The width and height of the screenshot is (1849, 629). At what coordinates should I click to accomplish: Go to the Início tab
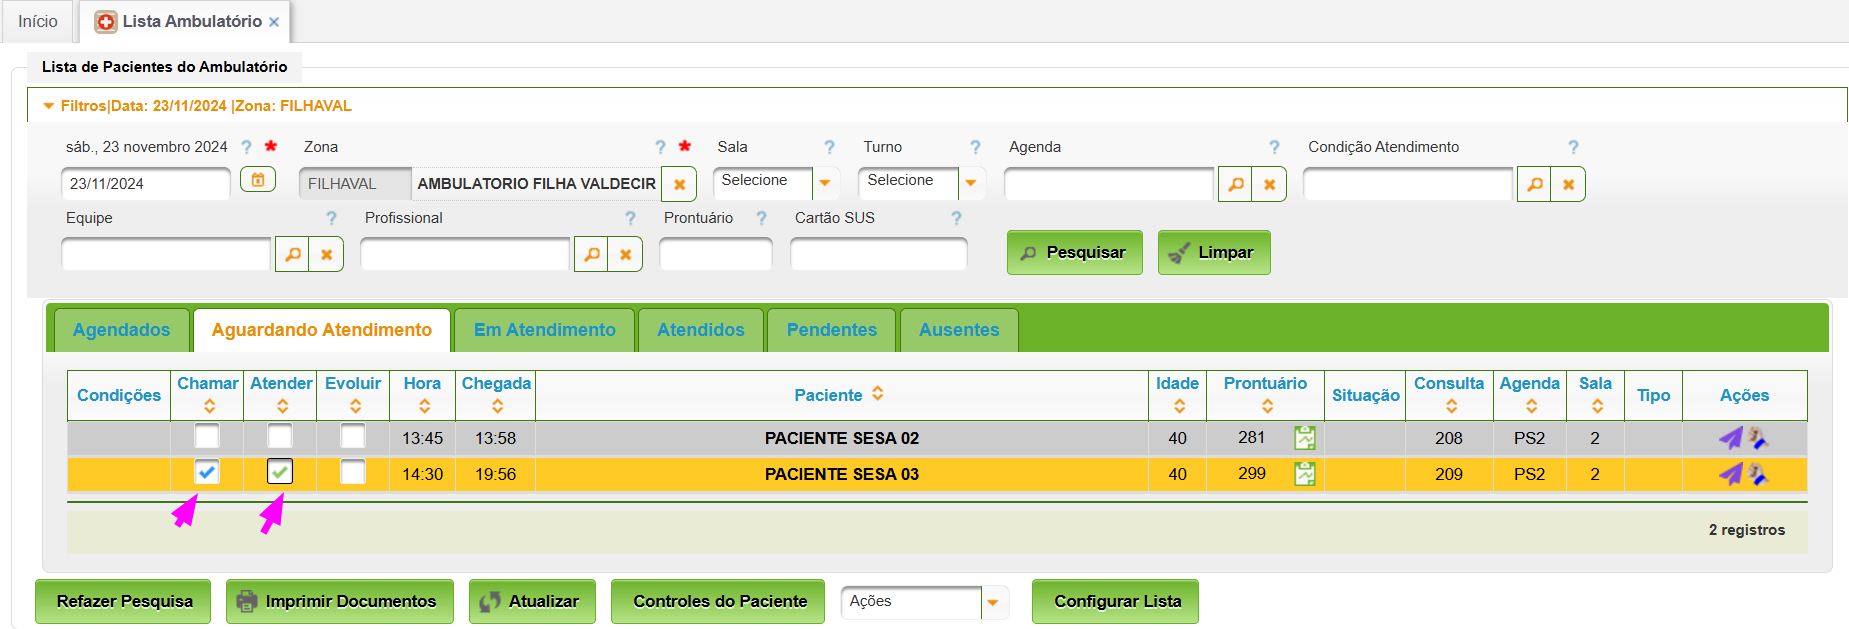[38, 21]
